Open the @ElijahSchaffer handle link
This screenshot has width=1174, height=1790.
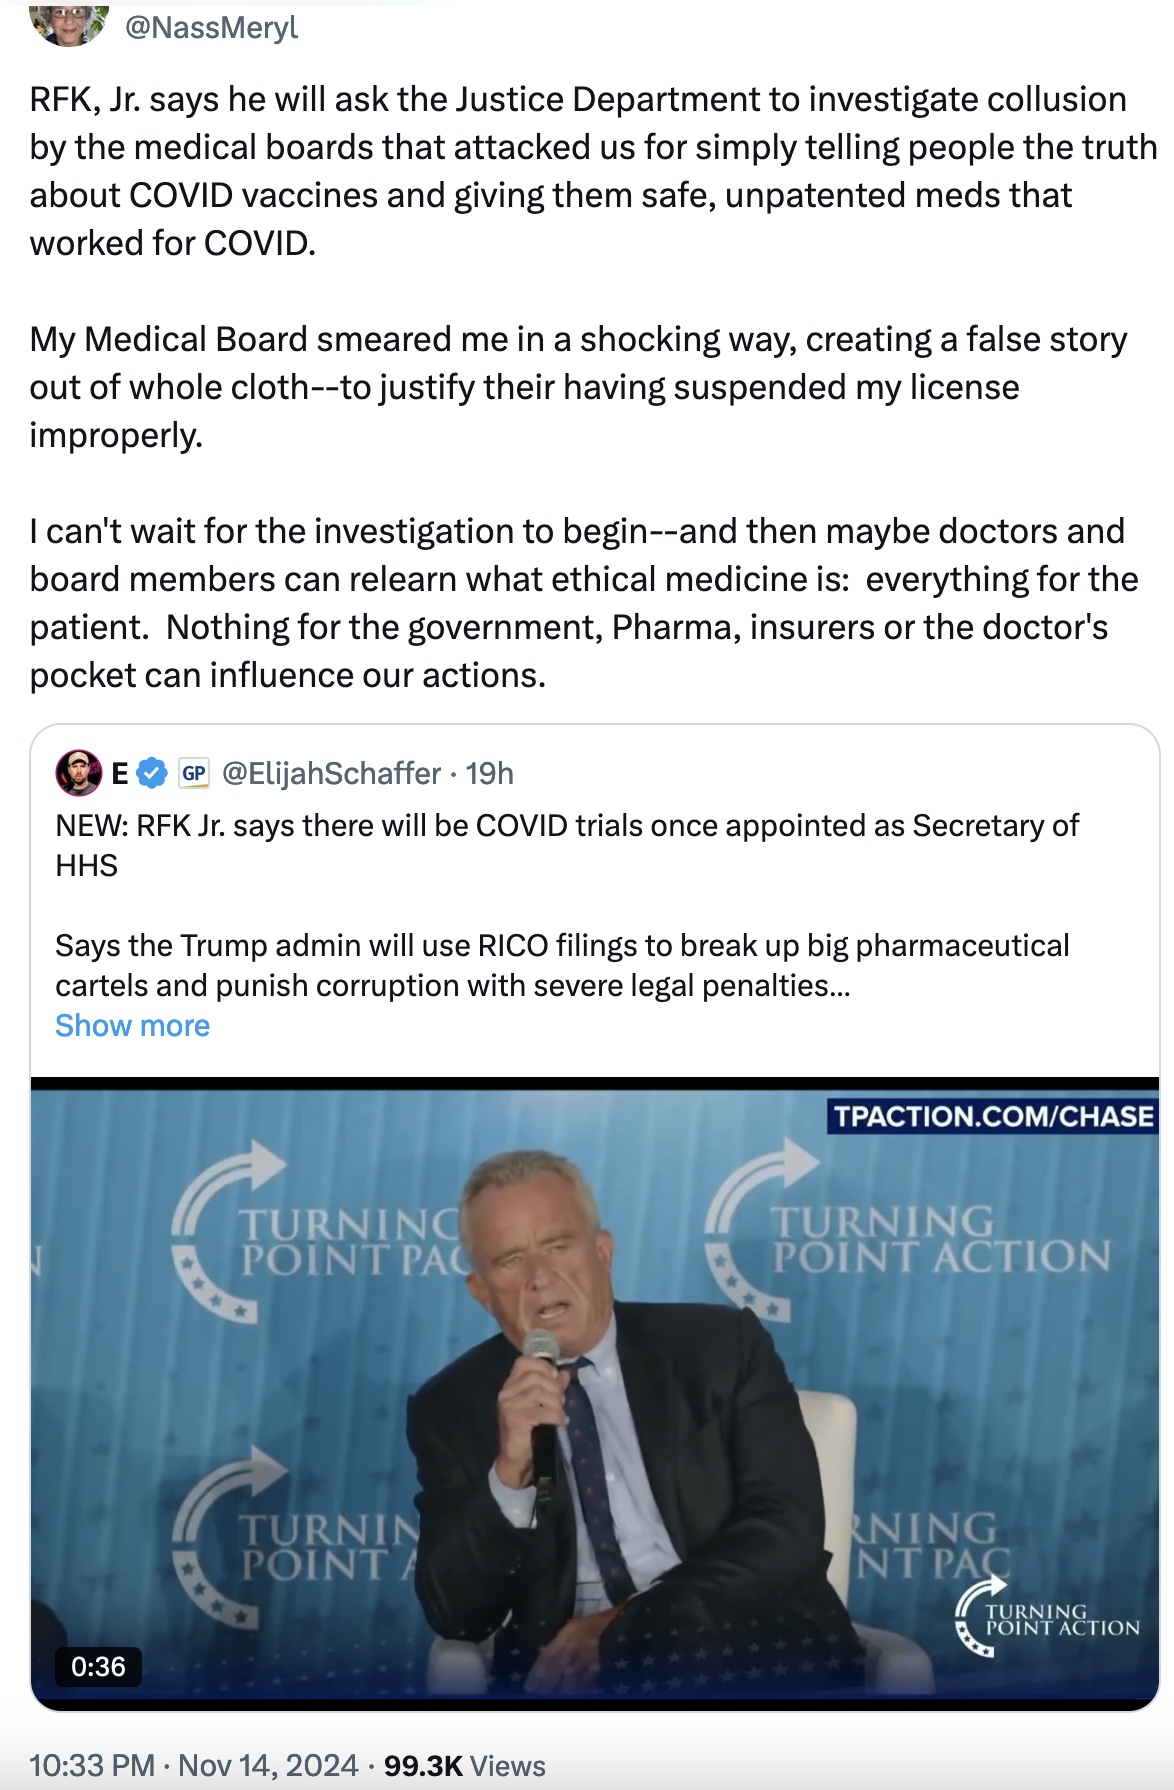(331, 773)
